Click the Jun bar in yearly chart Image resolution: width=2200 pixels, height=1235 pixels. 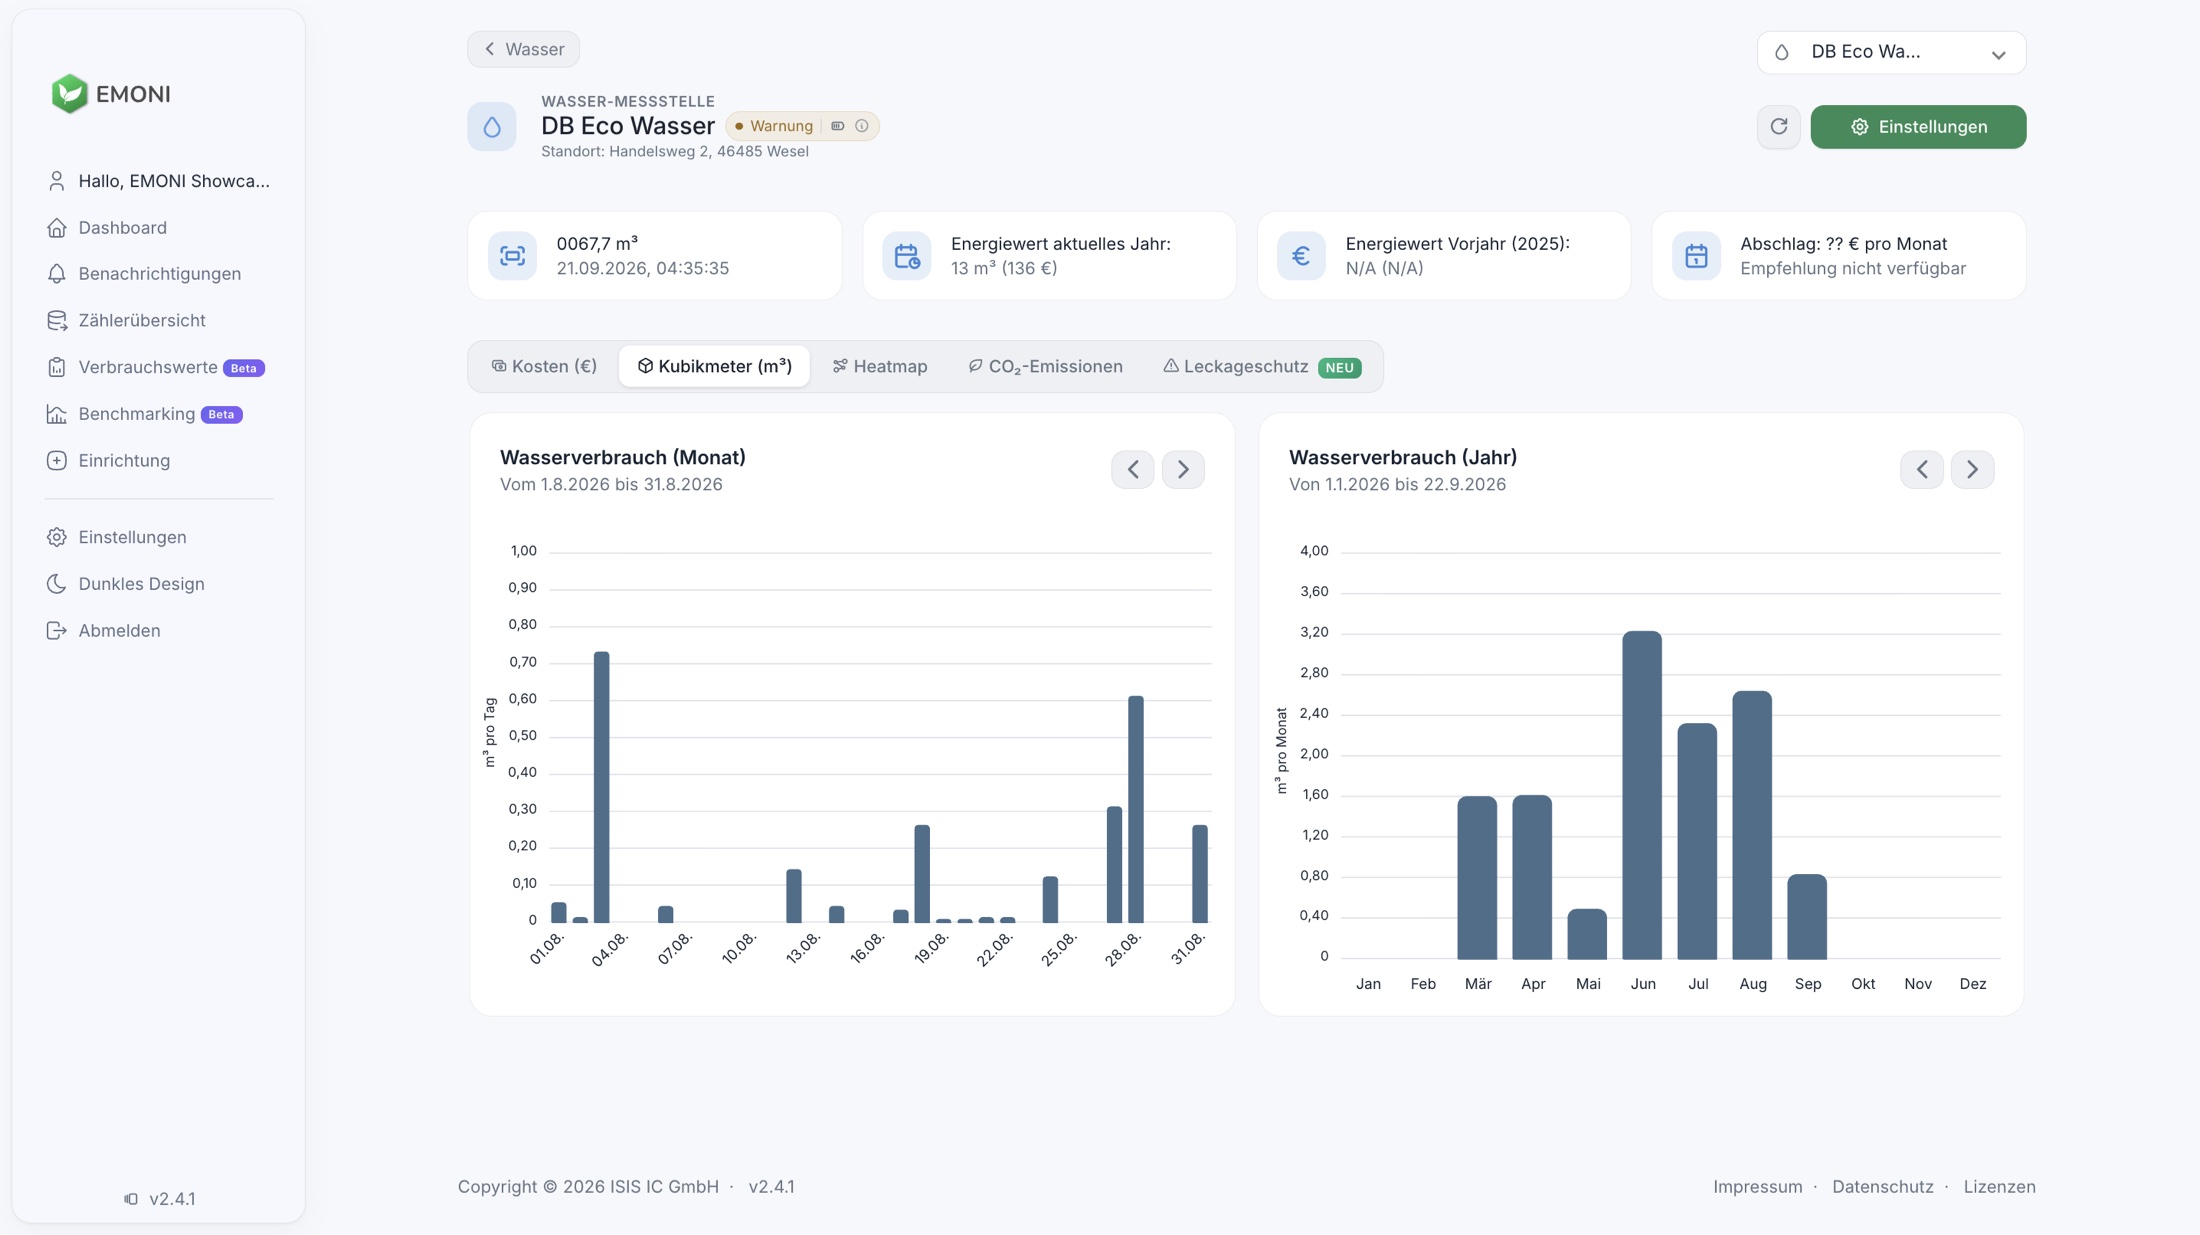(1642, 795)
